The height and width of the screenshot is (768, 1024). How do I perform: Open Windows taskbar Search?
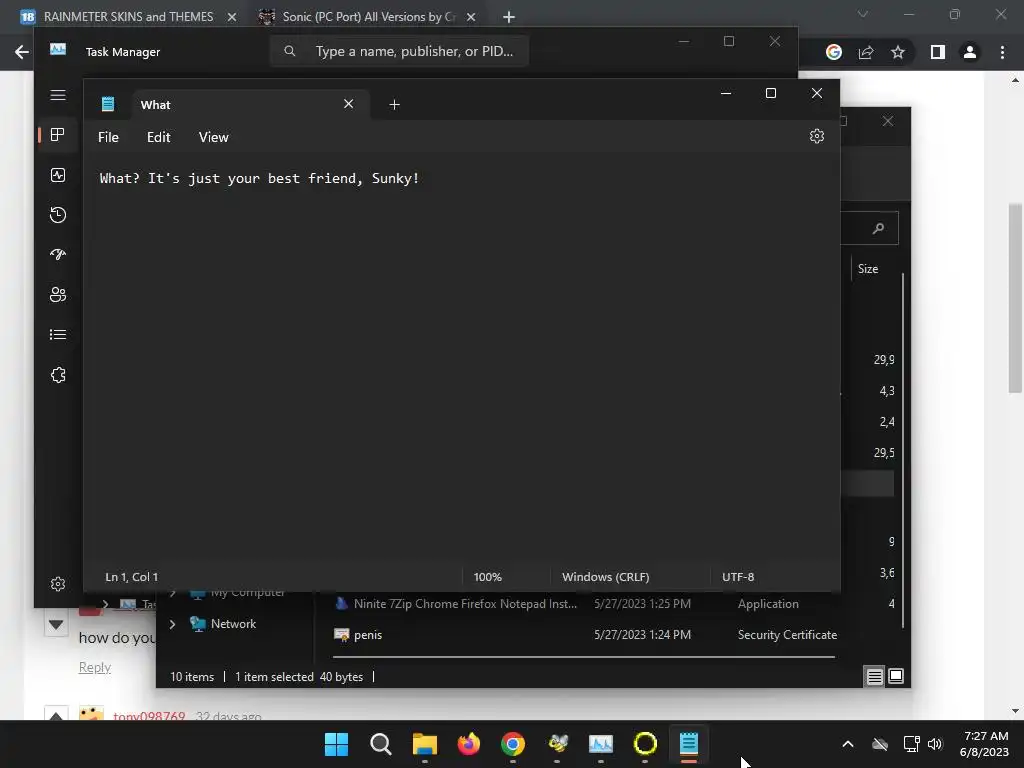tap(380, 744)
